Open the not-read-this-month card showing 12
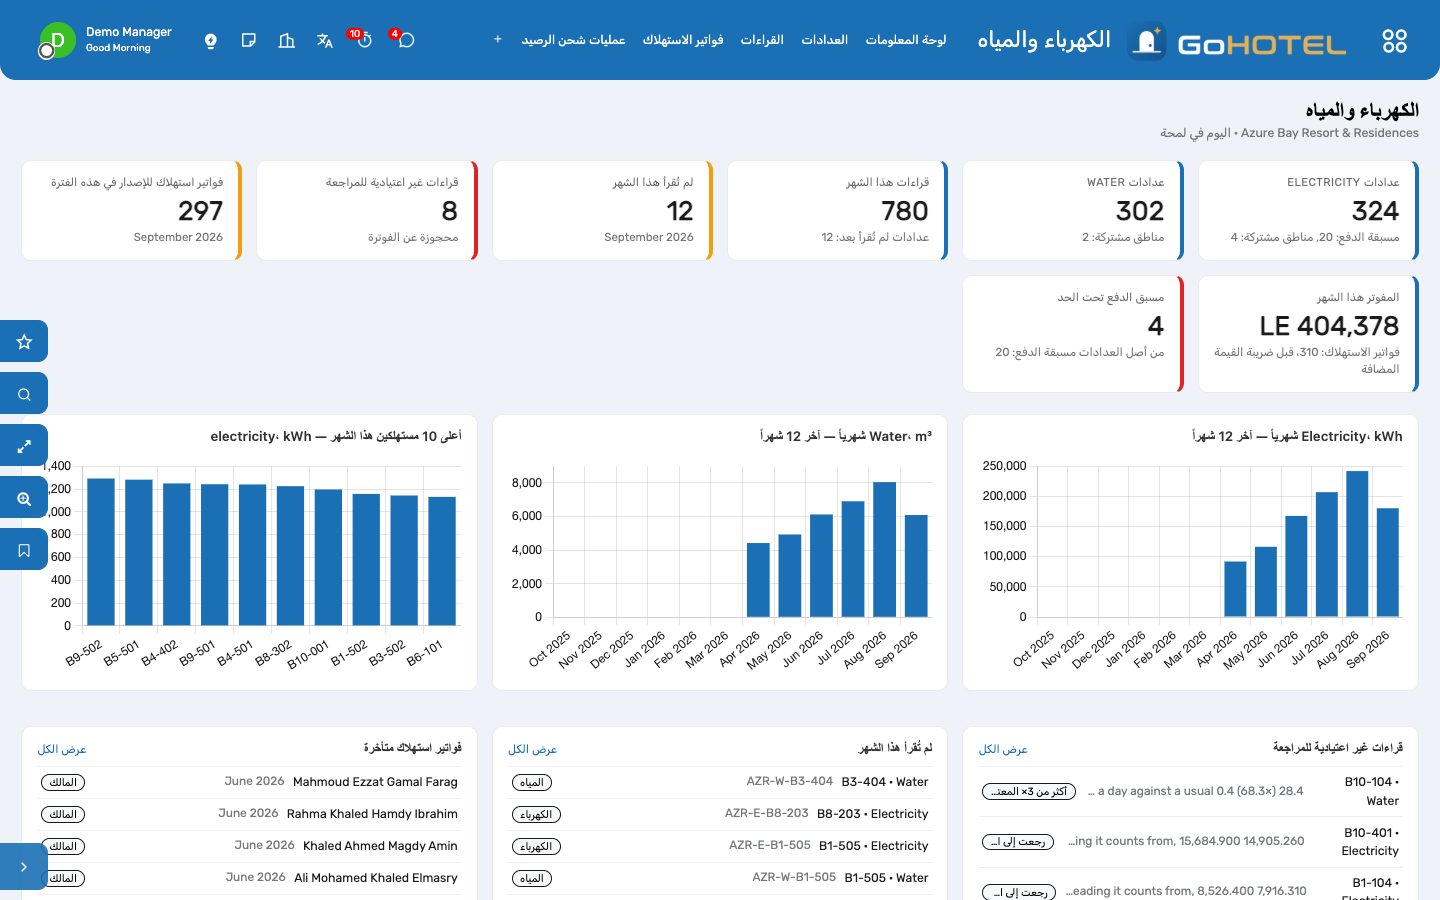The image size is (1440, 900). pos(603,210)
